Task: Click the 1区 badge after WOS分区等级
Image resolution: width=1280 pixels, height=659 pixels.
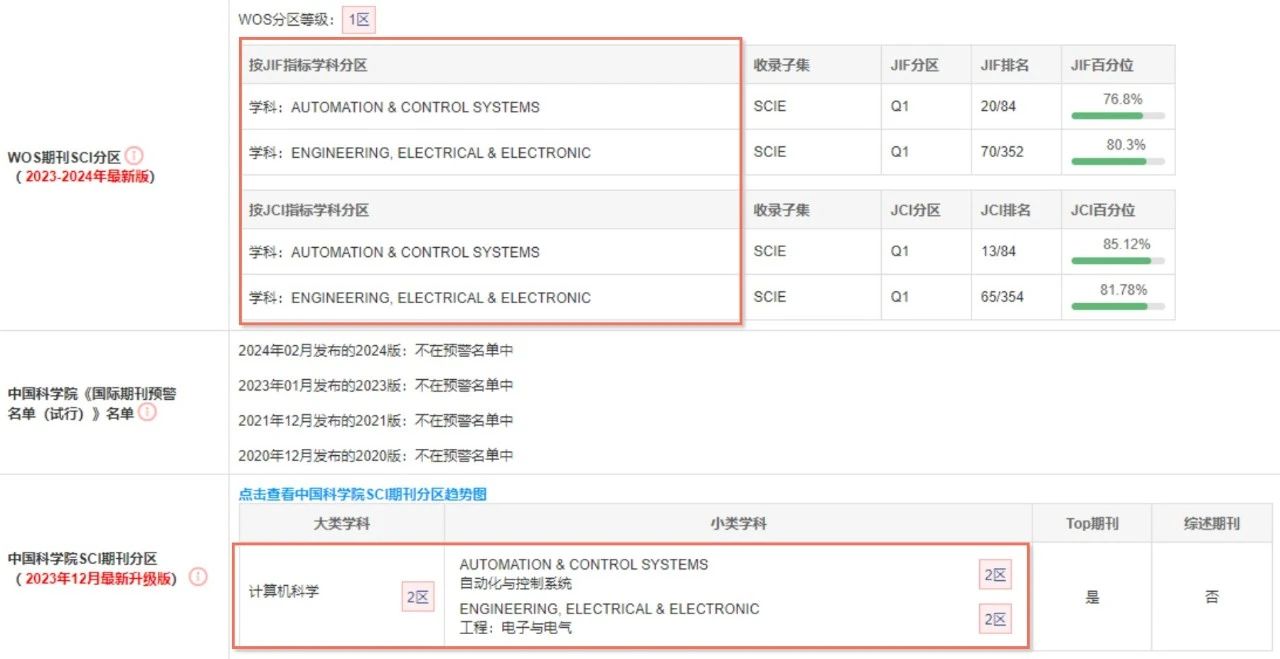Action: 359,19
